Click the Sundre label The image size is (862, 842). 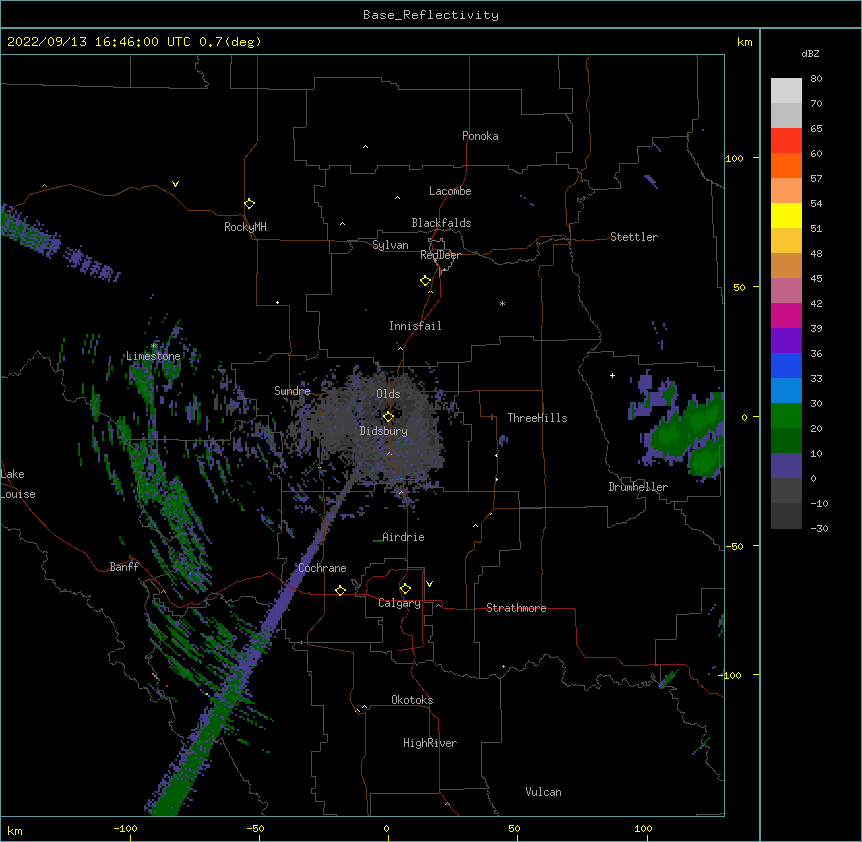pos(292,391)
